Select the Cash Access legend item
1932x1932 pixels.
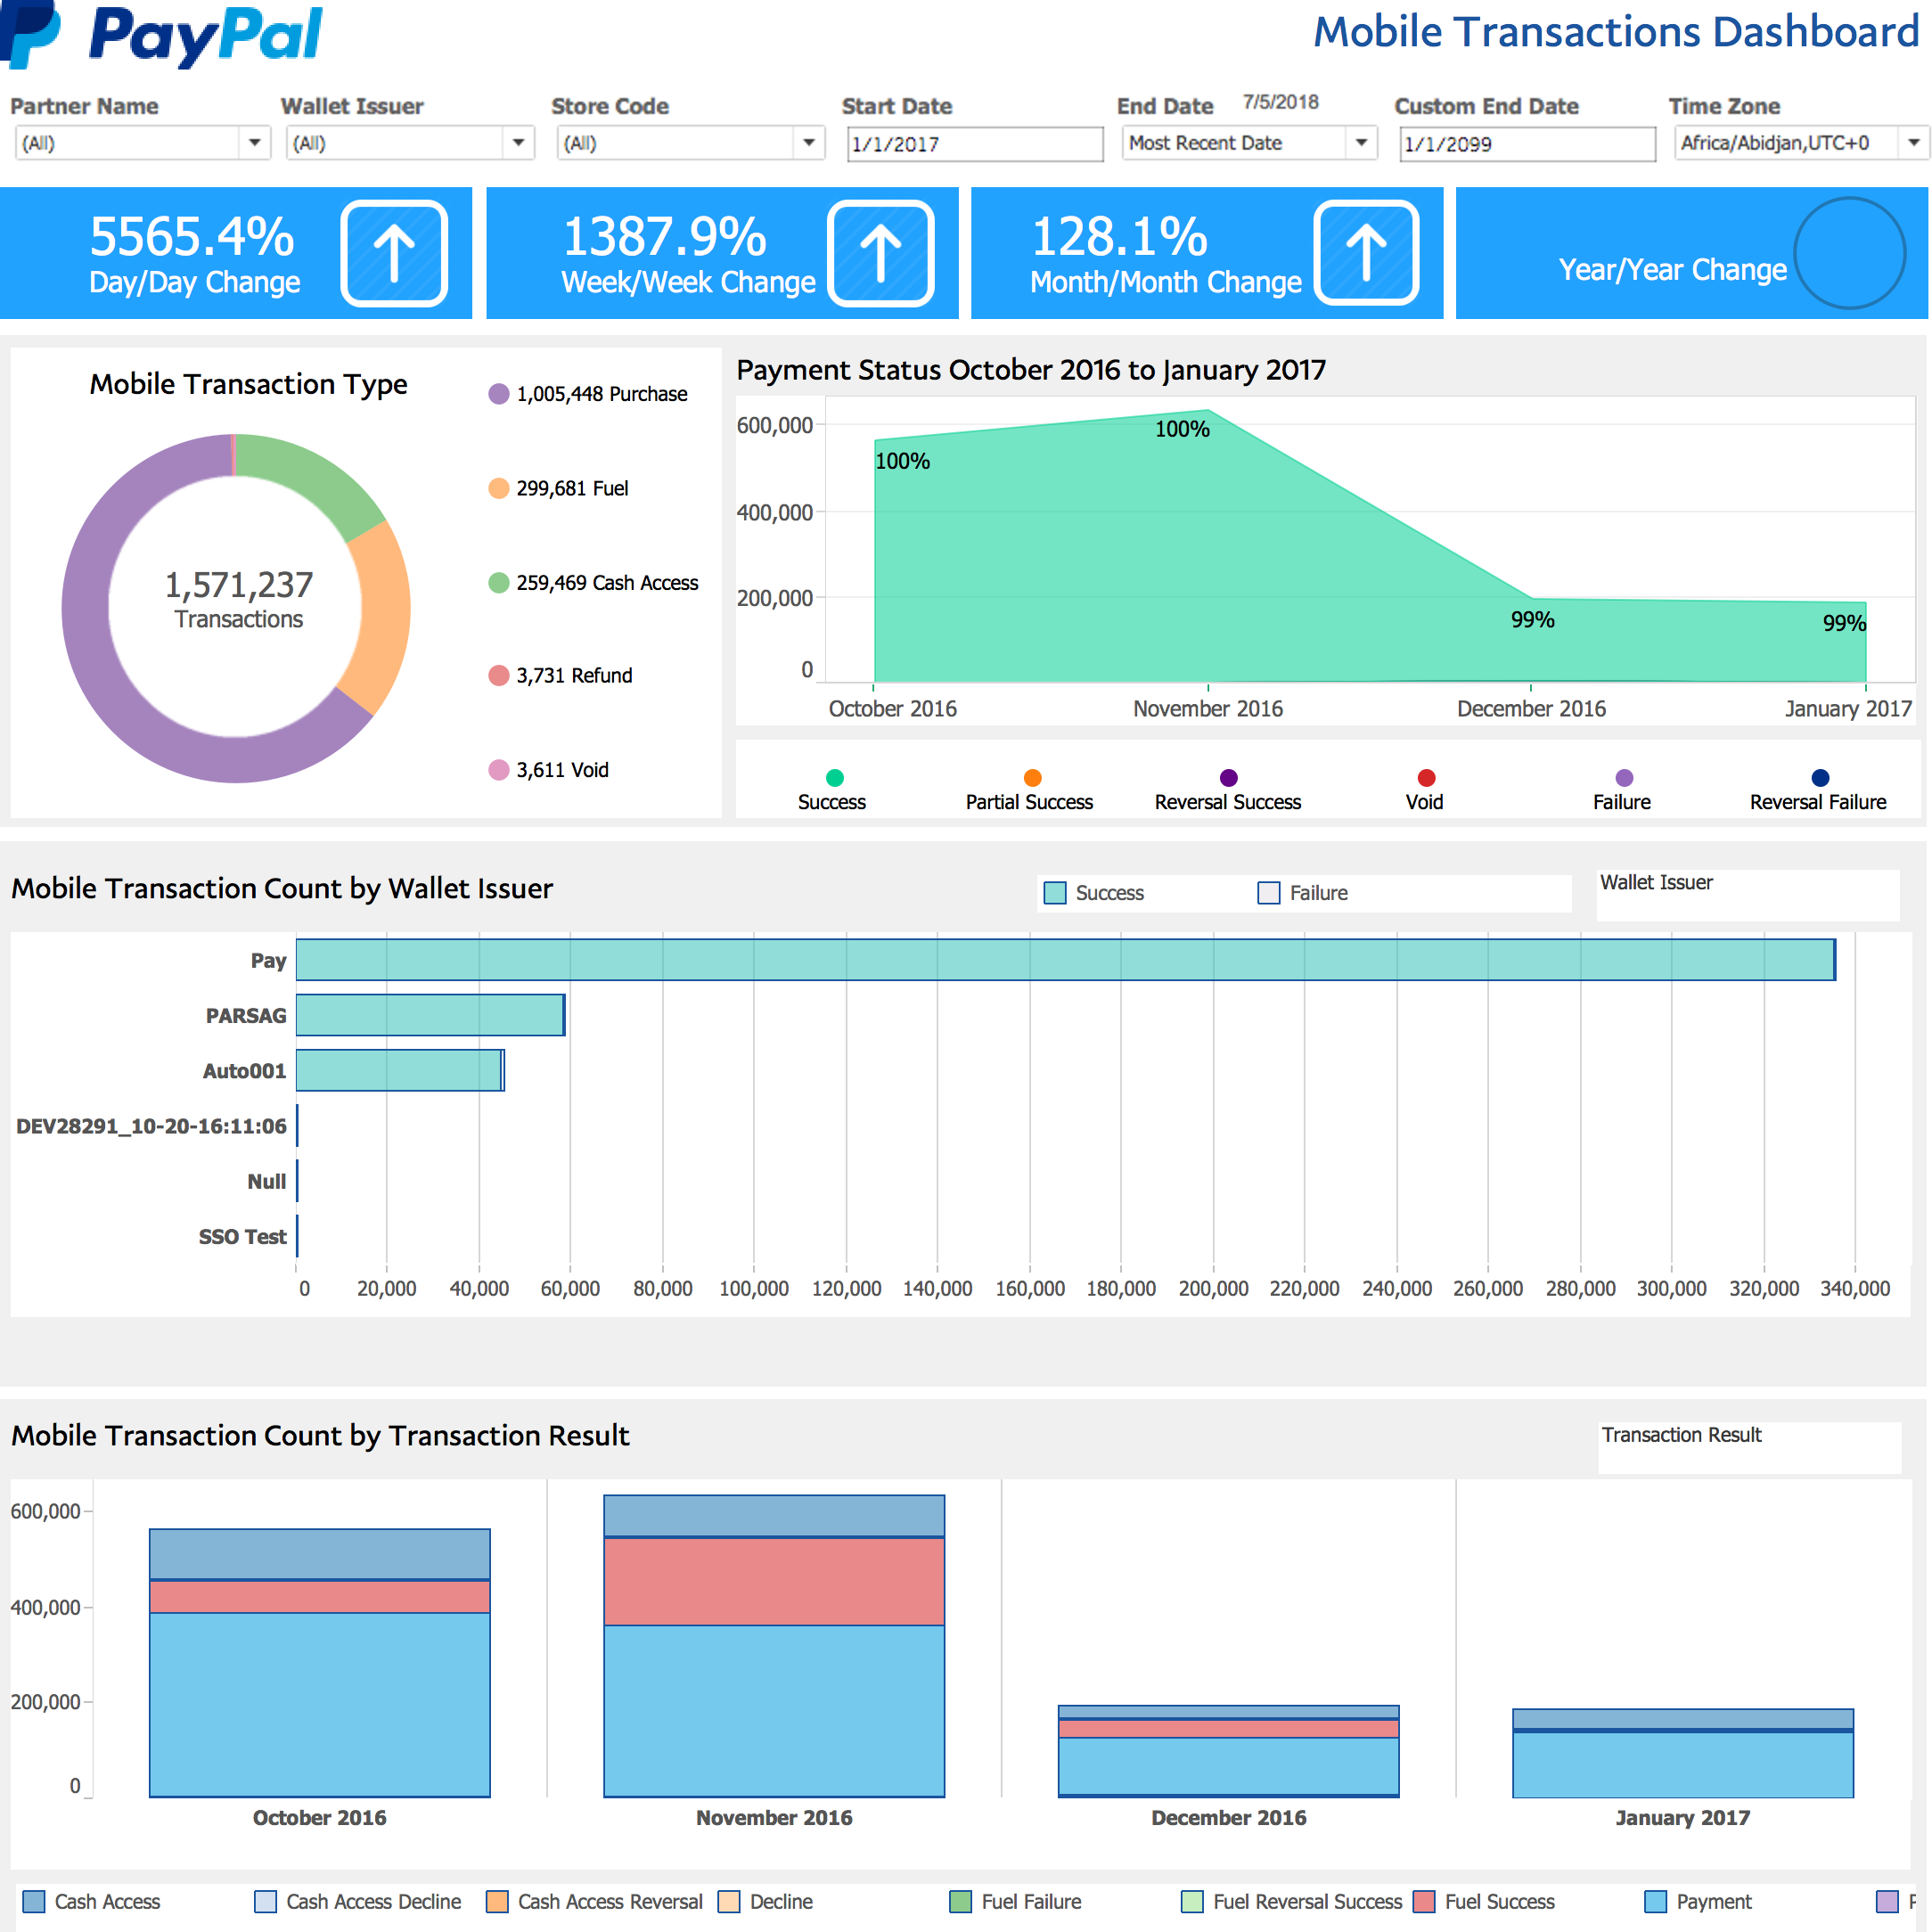click(606, 583)
